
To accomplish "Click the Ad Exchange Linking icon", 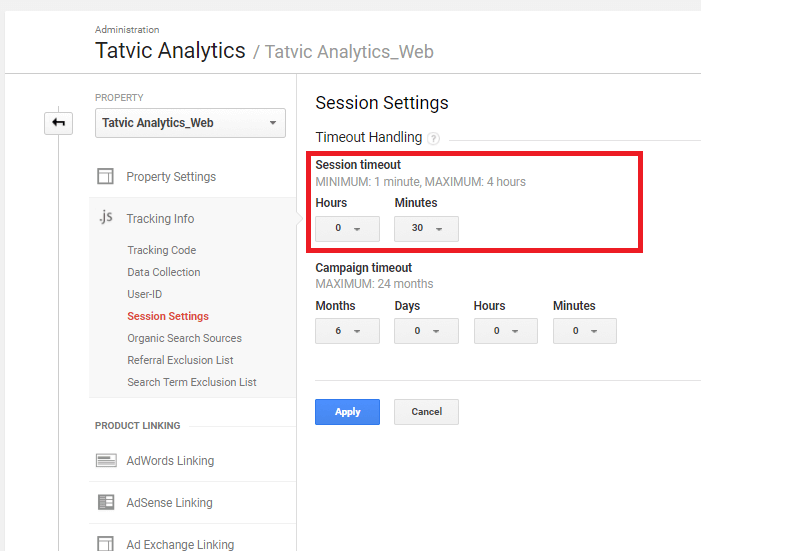I will click(x=106, y=543).
